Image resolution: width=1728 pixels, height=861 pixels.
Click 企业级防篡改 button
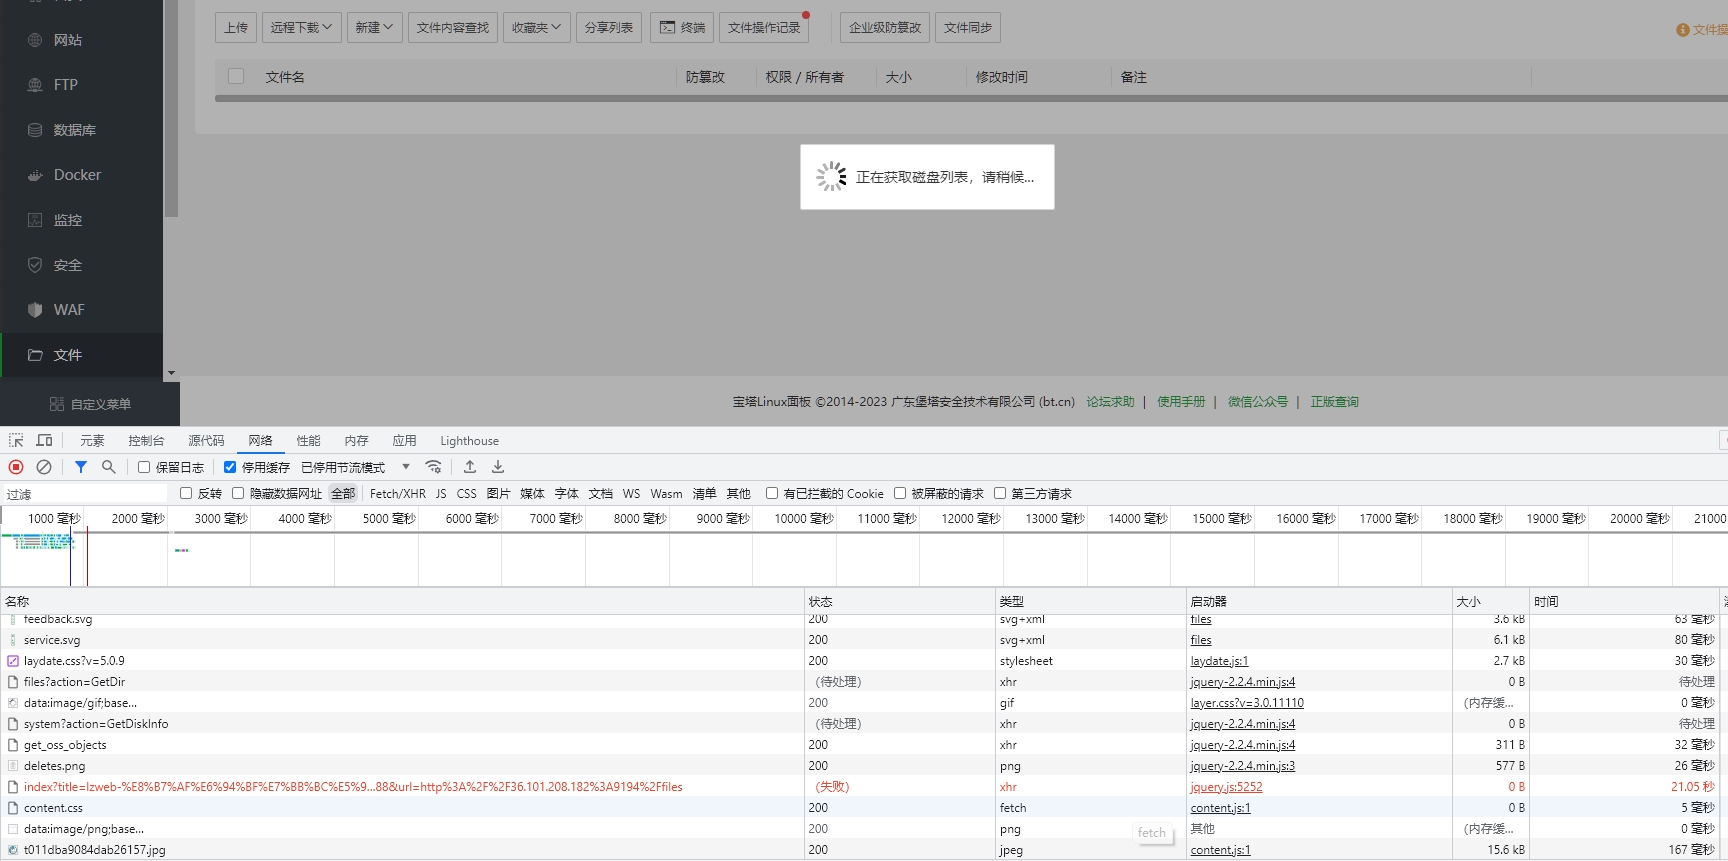tap(885, 28)
